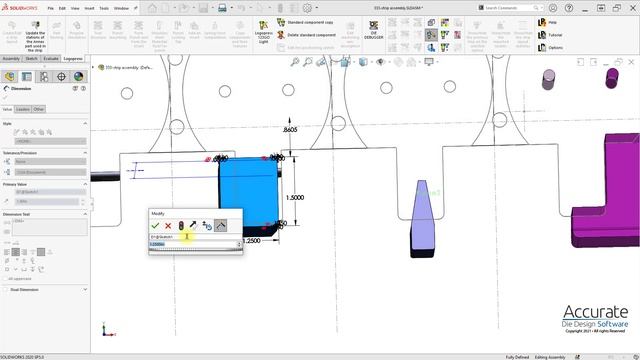Switch to the Evaluate command tab

point(51,59)
